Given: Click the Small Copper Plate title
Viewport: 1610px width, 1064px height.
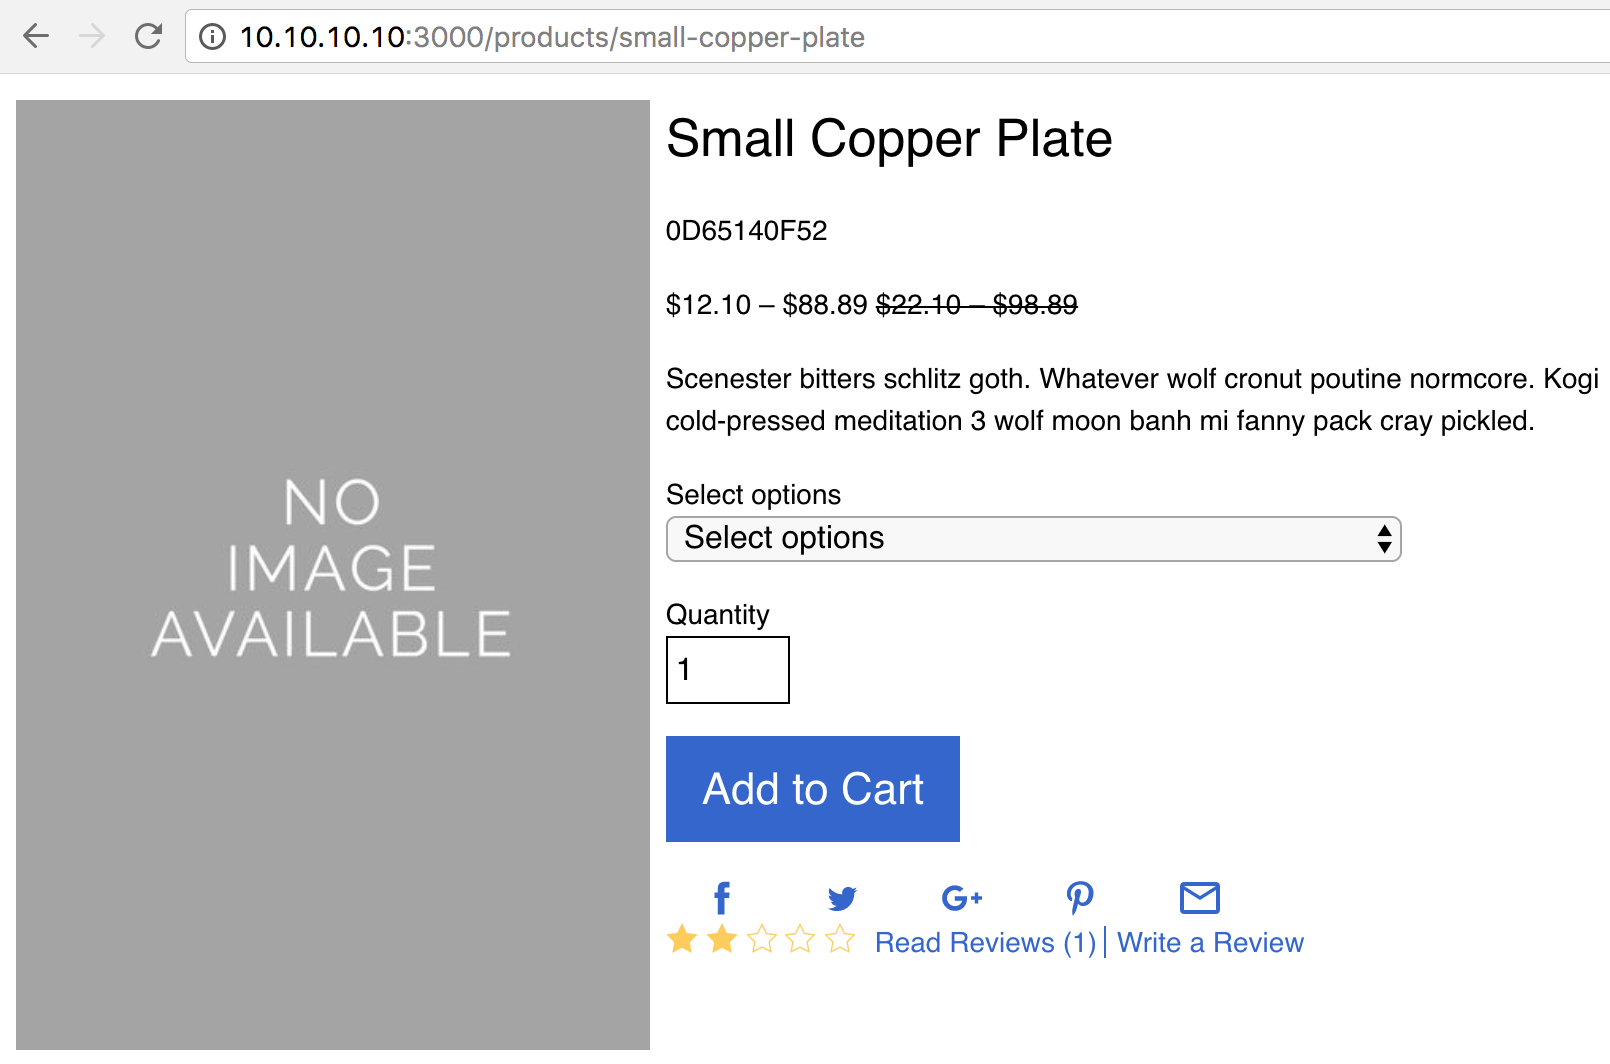Looking at the screenshot, I should (889, 138).
